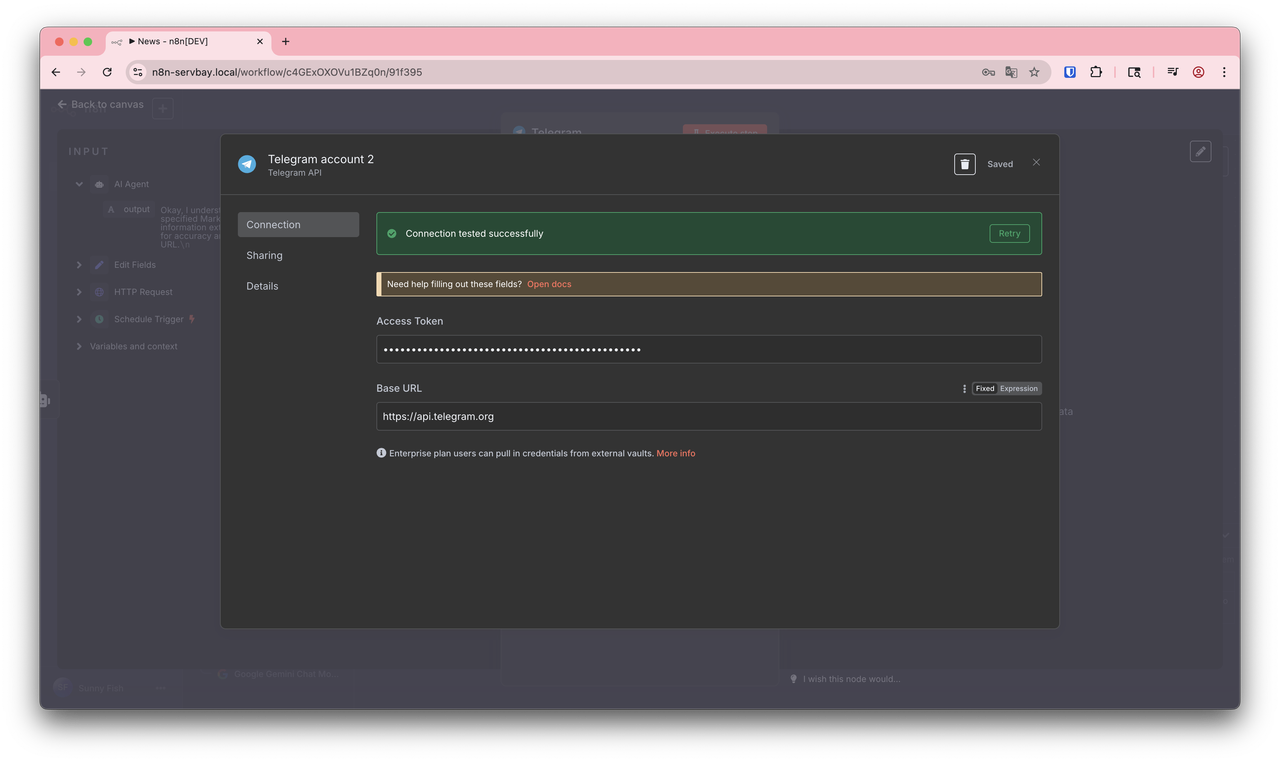
Task: Open the Bitwarden extension icon
Action: click(x=1070, y=72)
